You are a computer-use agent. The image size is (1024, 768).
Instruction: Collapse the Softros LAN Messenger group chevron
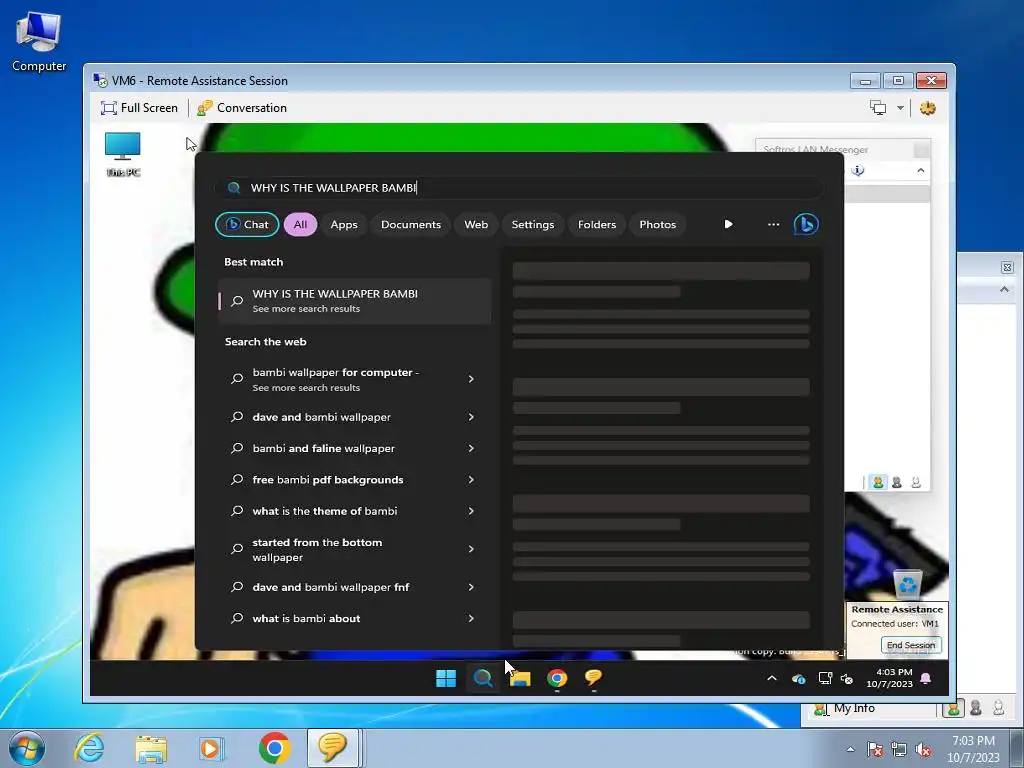click(921, 170)
